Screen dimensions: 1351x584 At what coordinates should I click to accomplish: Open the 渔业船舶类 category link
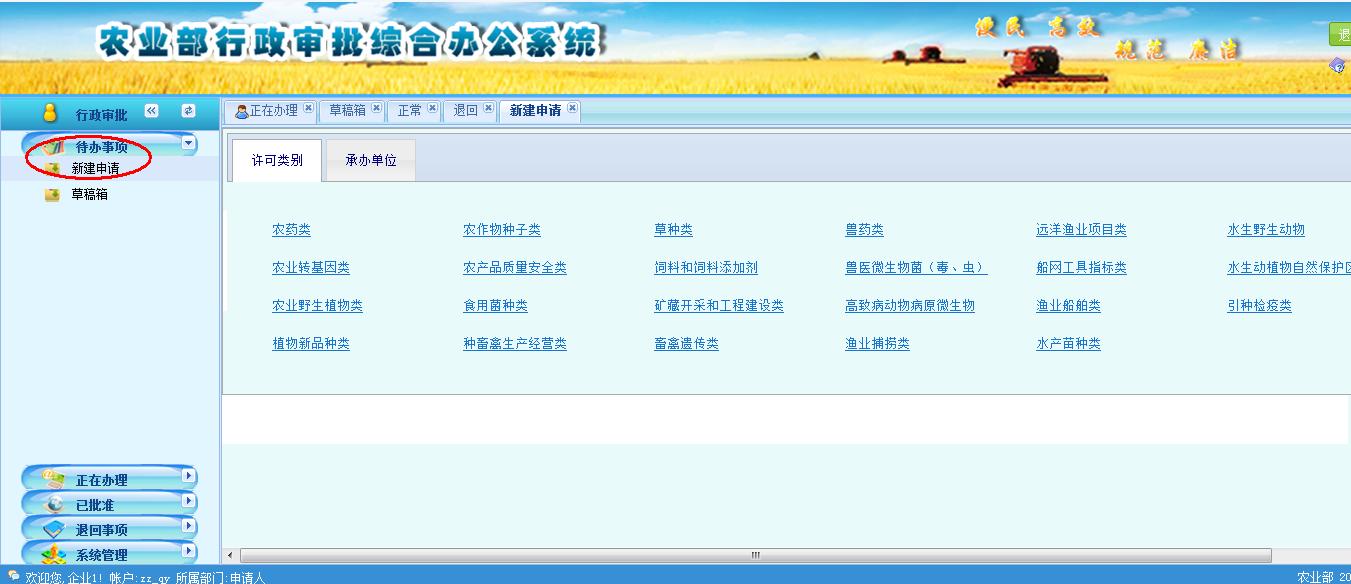[1068, 306]
